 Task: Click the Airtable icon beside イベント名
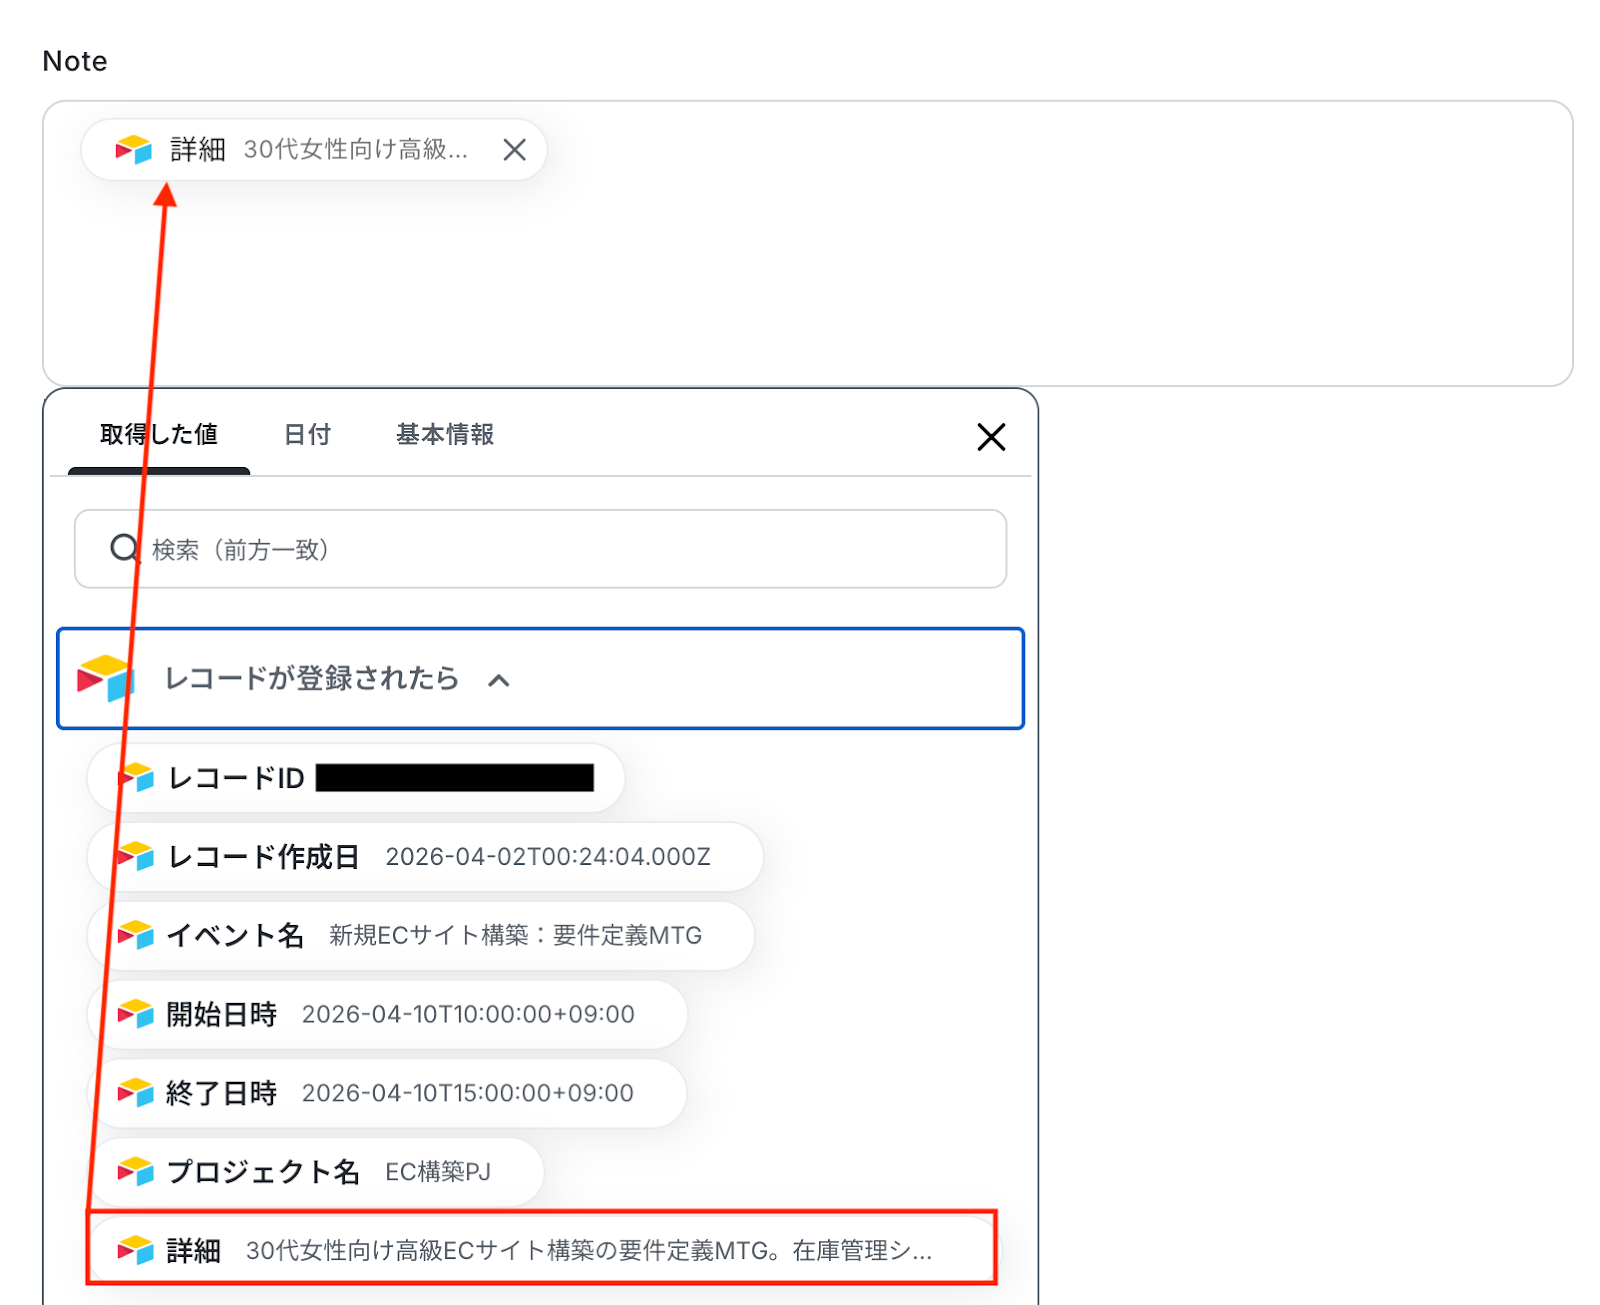click(136, 936)
